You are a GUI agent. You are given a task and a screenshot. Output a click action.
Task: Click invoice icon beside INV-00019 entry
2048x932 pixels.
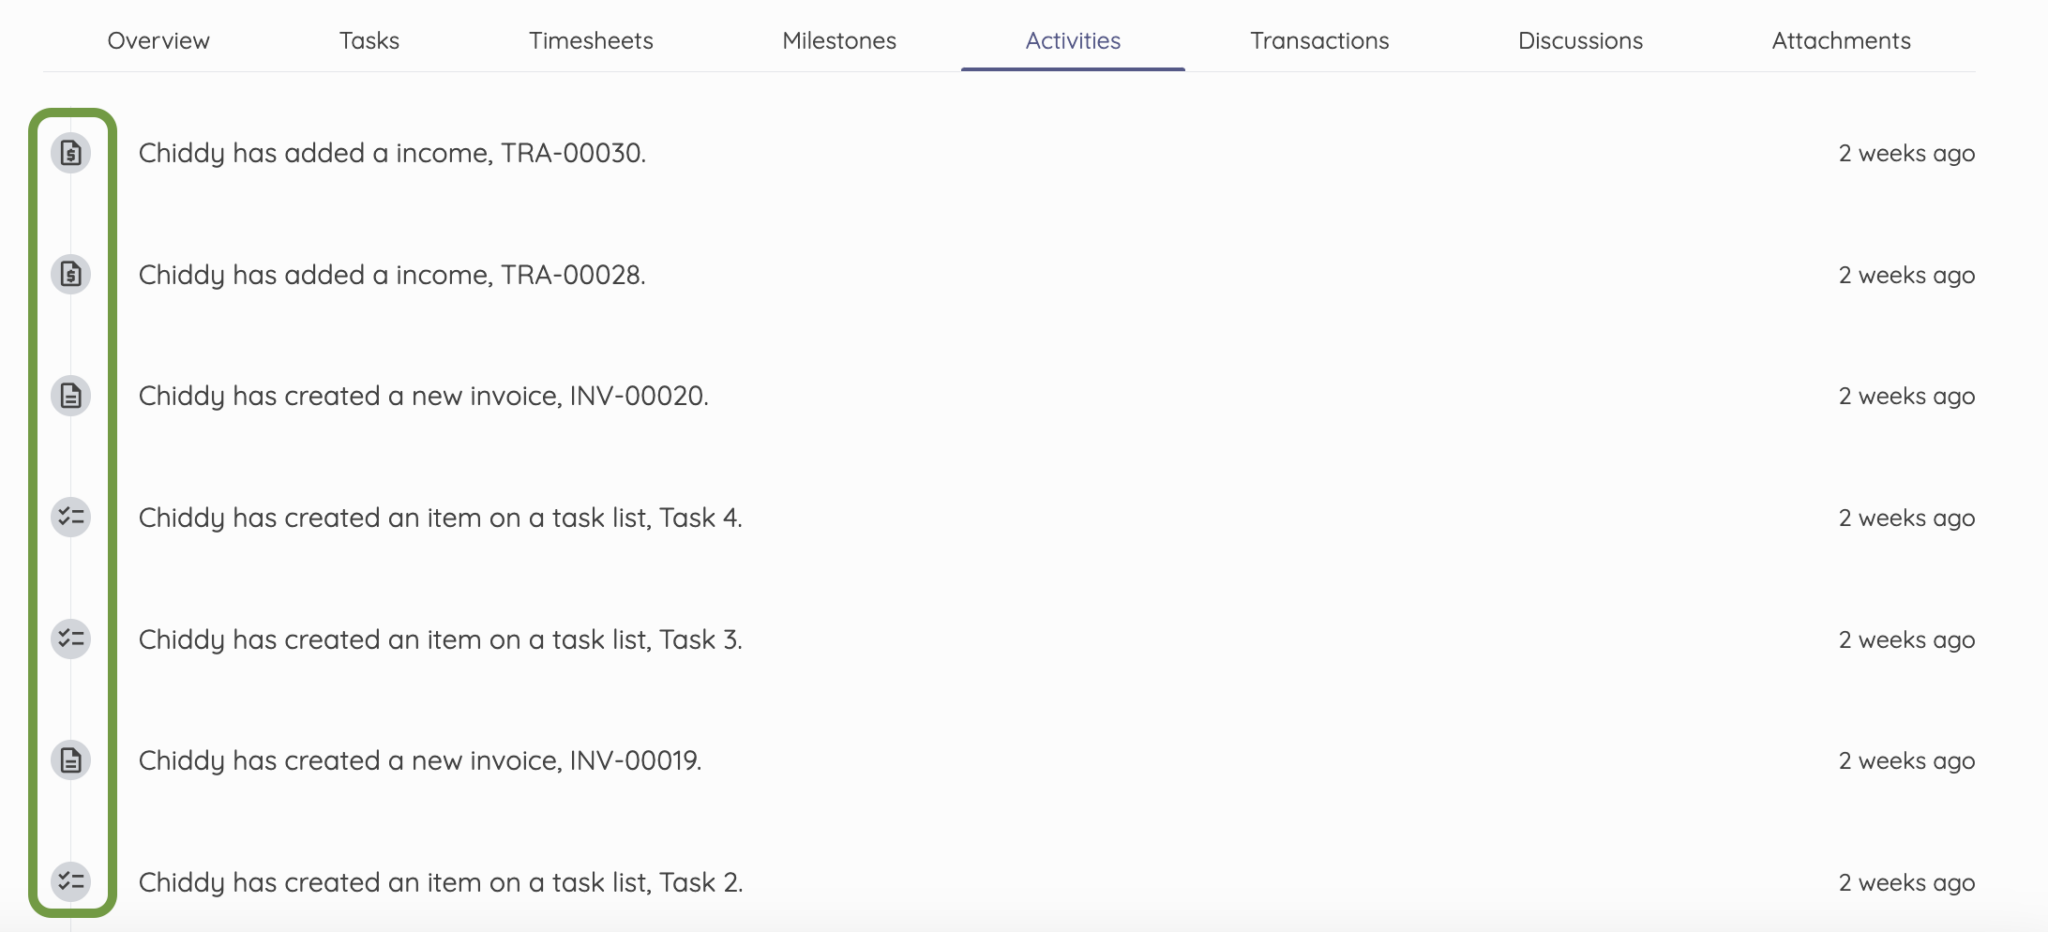click(x=71, y=760)
